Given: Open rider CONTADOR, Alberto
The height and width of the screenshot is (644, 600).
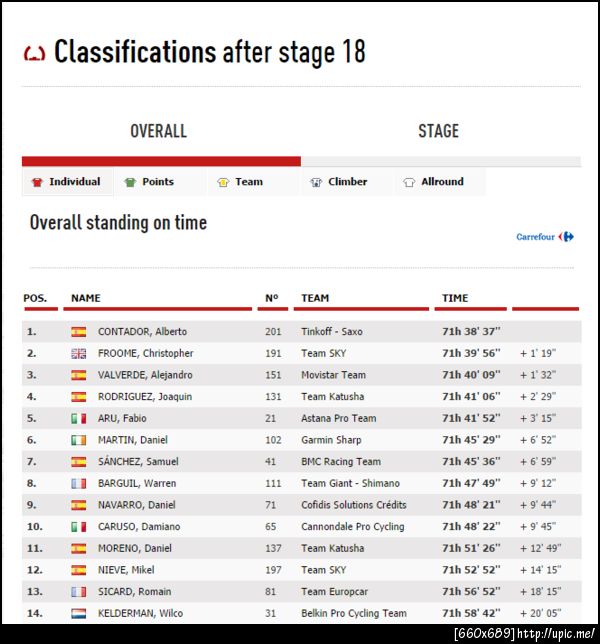Looking at the screenshot, I should [142, 332].
